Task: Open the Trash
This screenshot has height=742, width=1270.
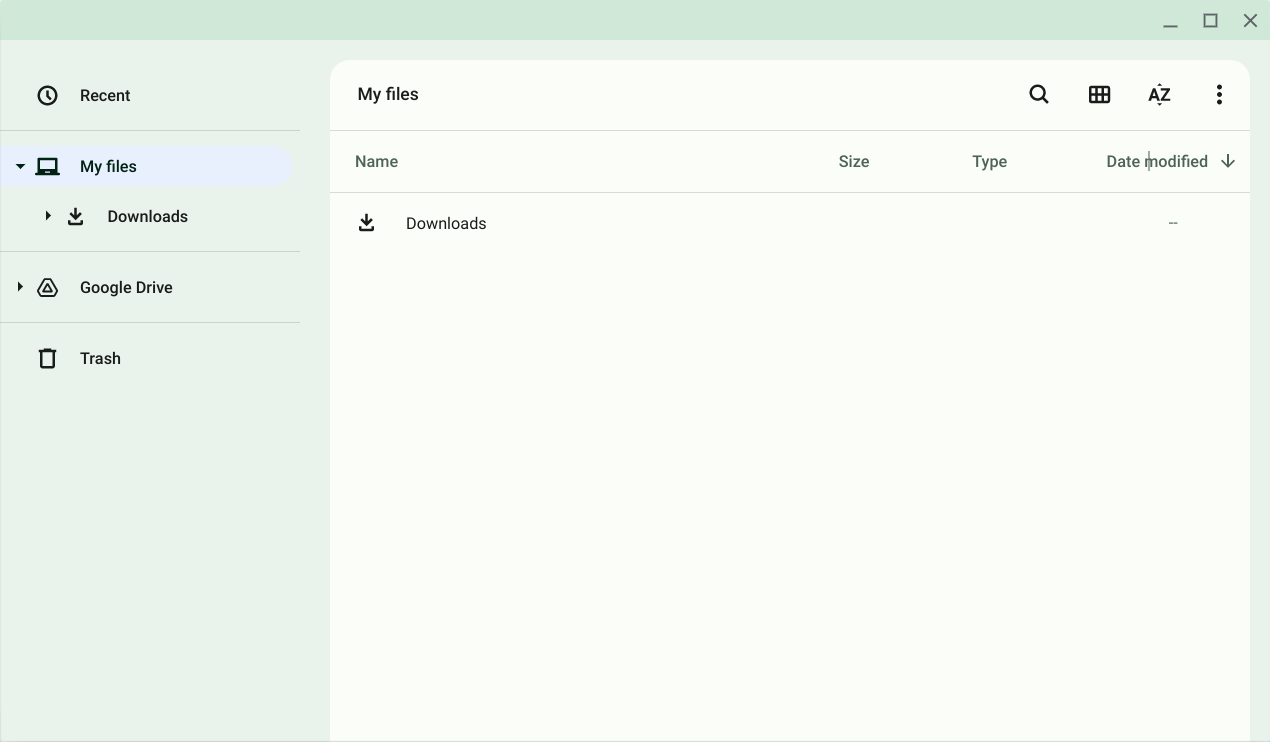Action: click(x=100, y=358)
